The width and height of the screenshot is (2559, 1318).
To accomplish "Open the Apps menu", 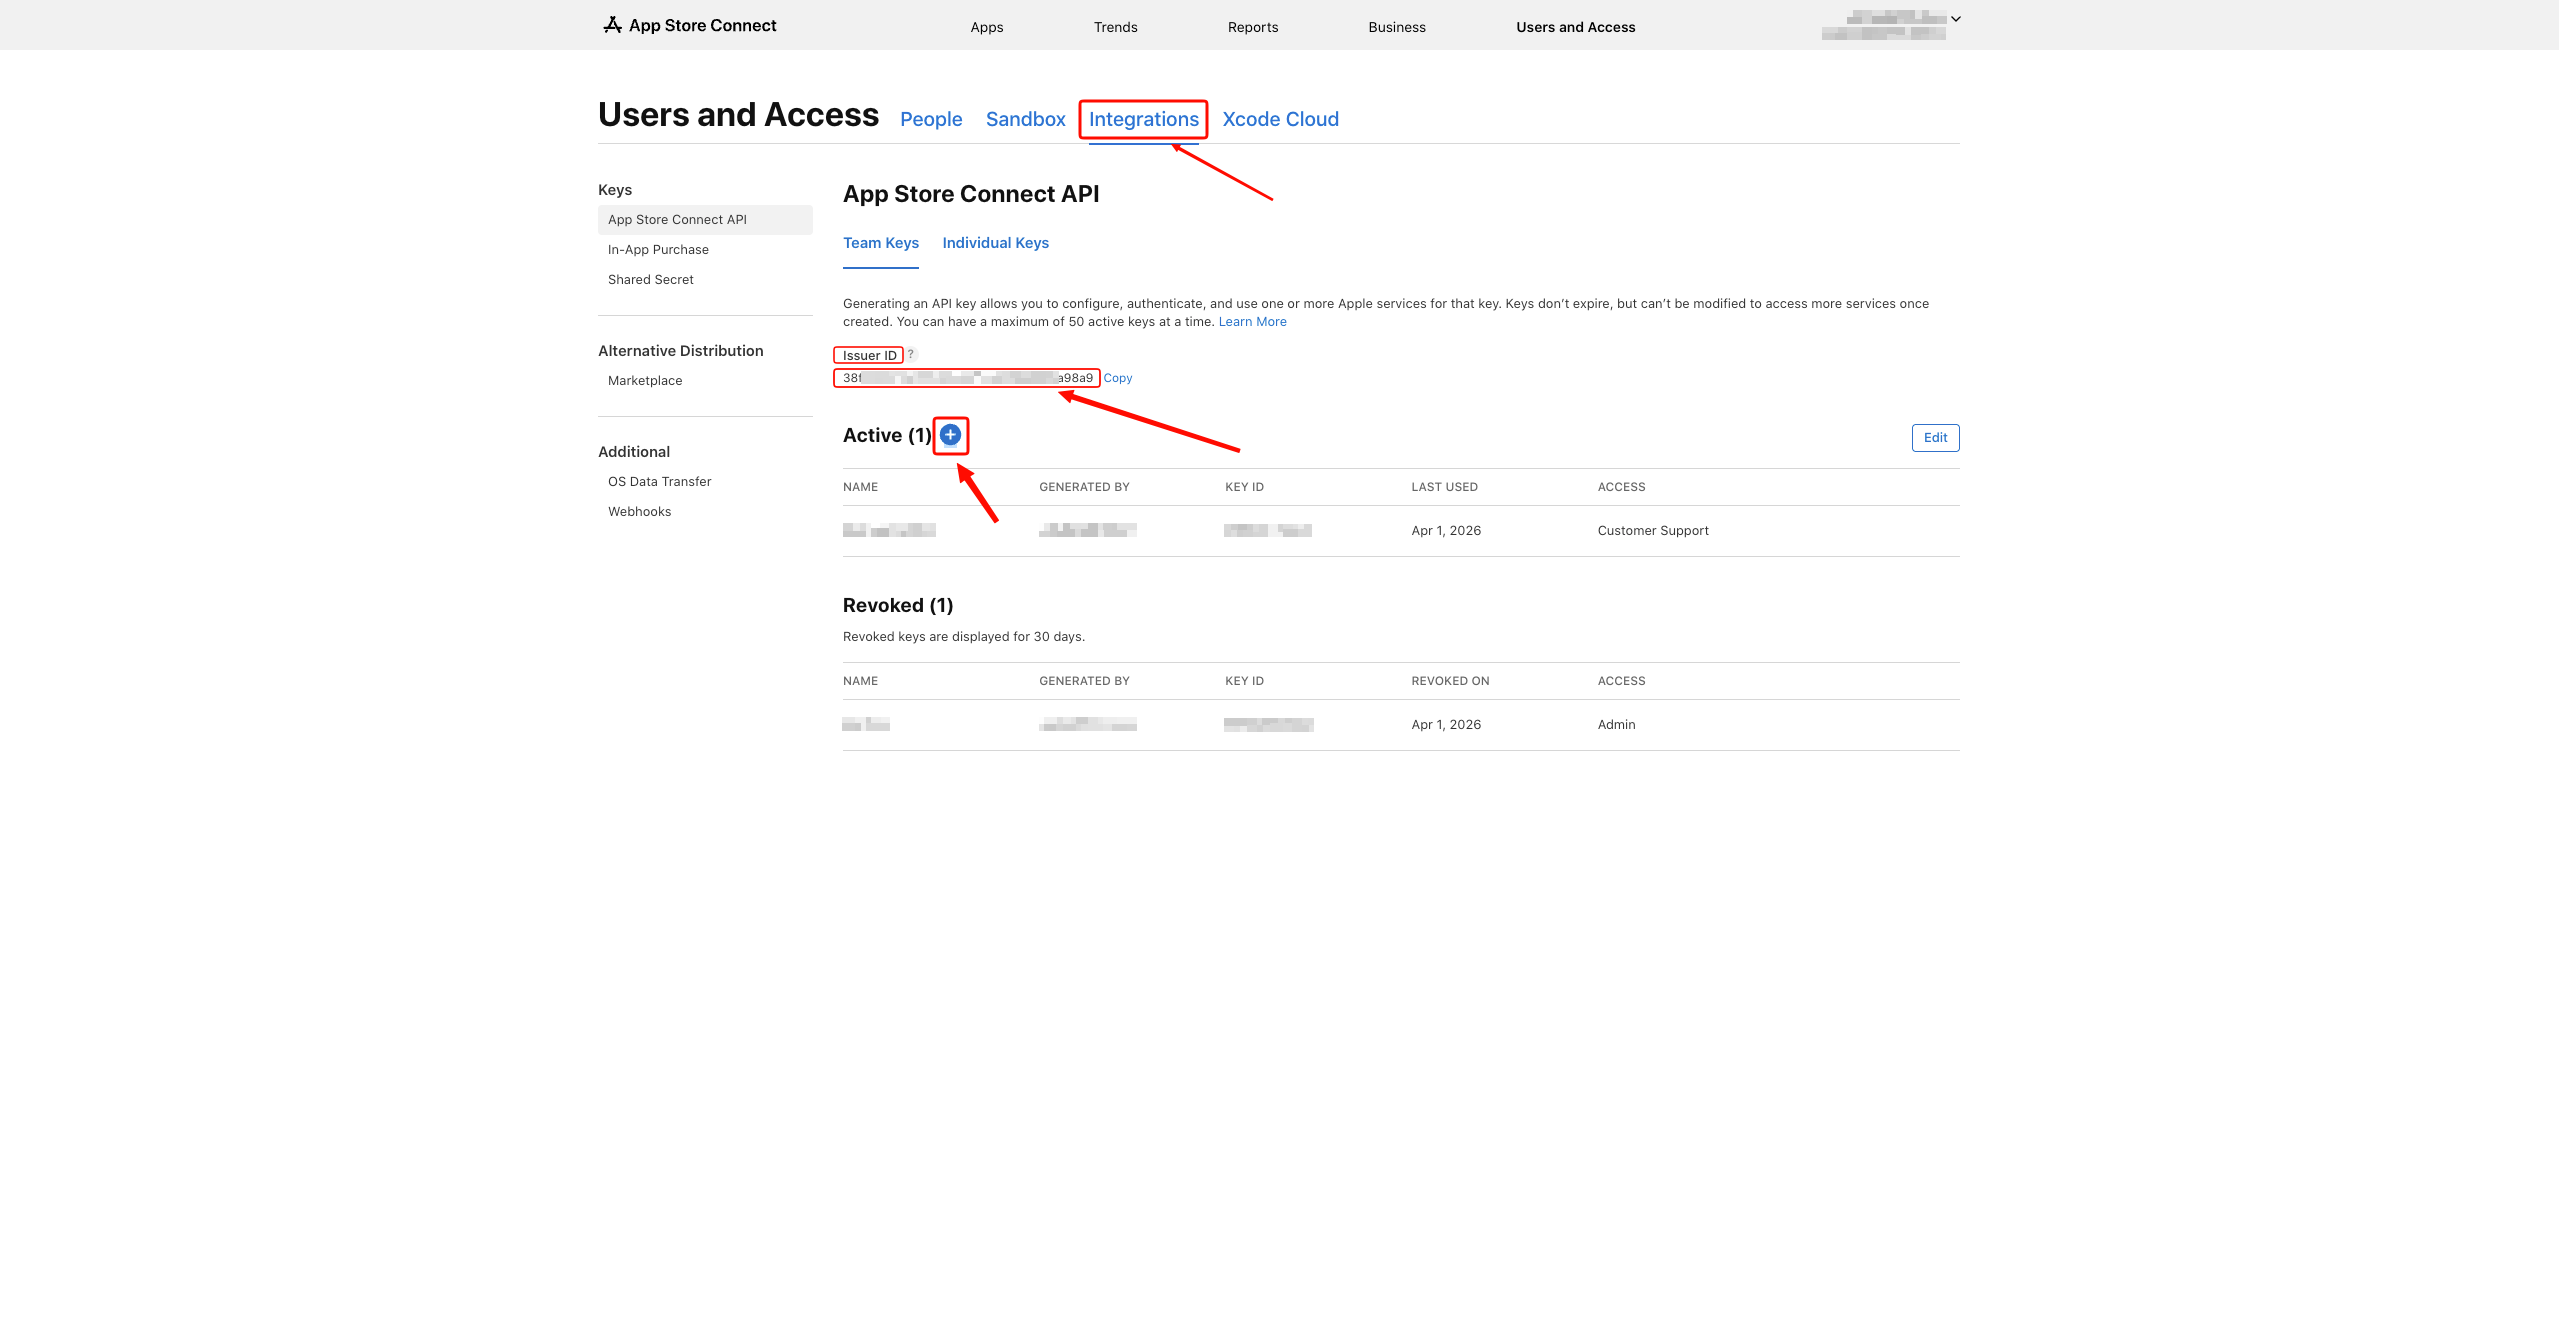I will [x=986, y=27].
